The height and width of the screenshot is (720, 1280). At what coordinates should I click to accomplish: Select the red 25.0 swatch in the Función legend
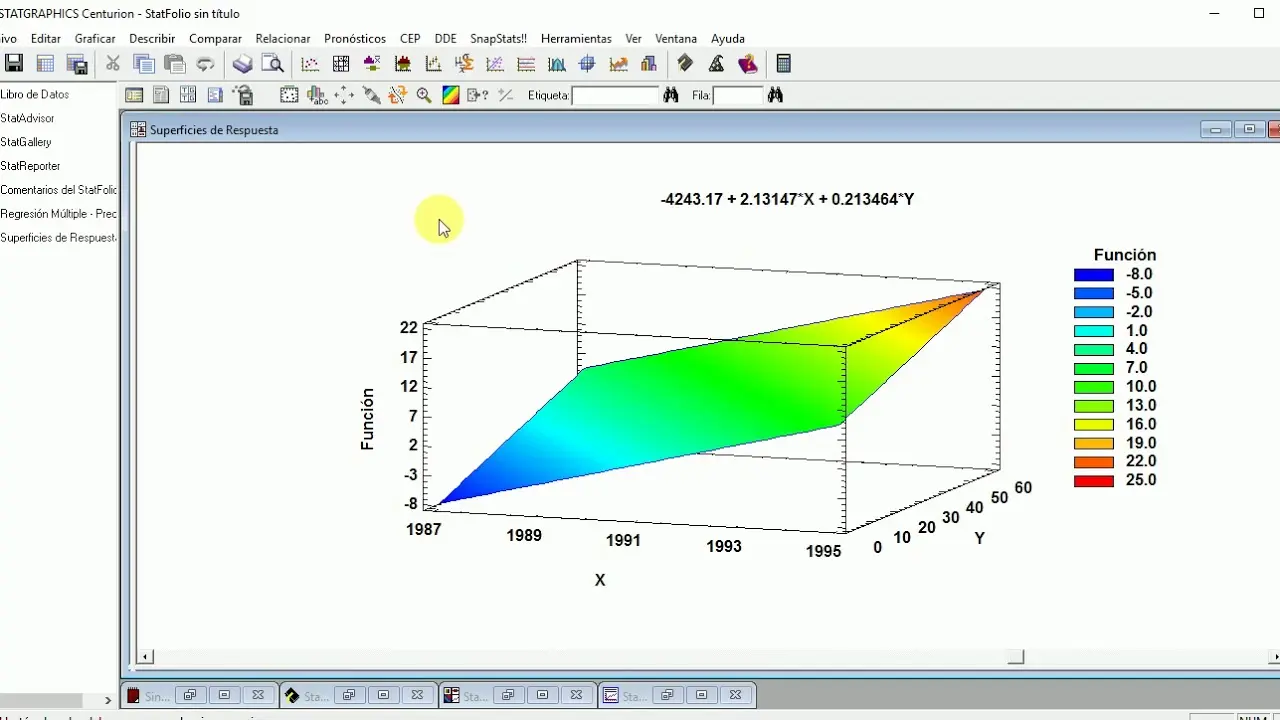pyautogui.click(x=1094, y=480)
